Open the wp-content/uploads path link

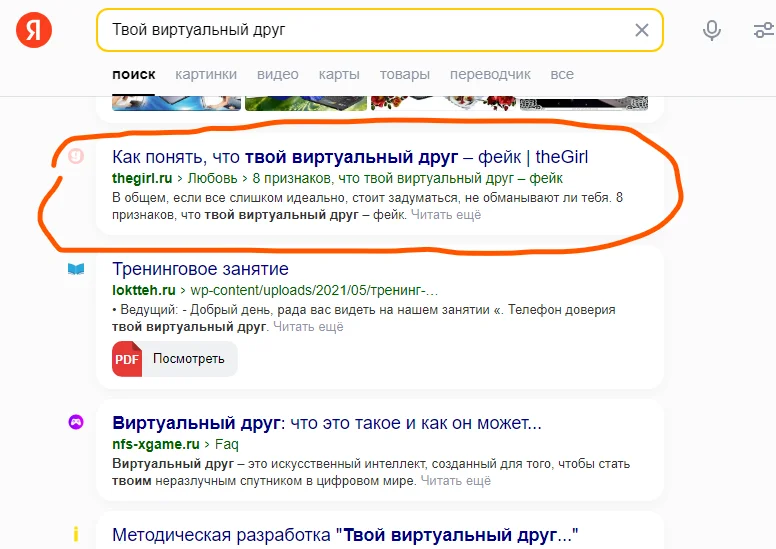click(x=314, y=290)
